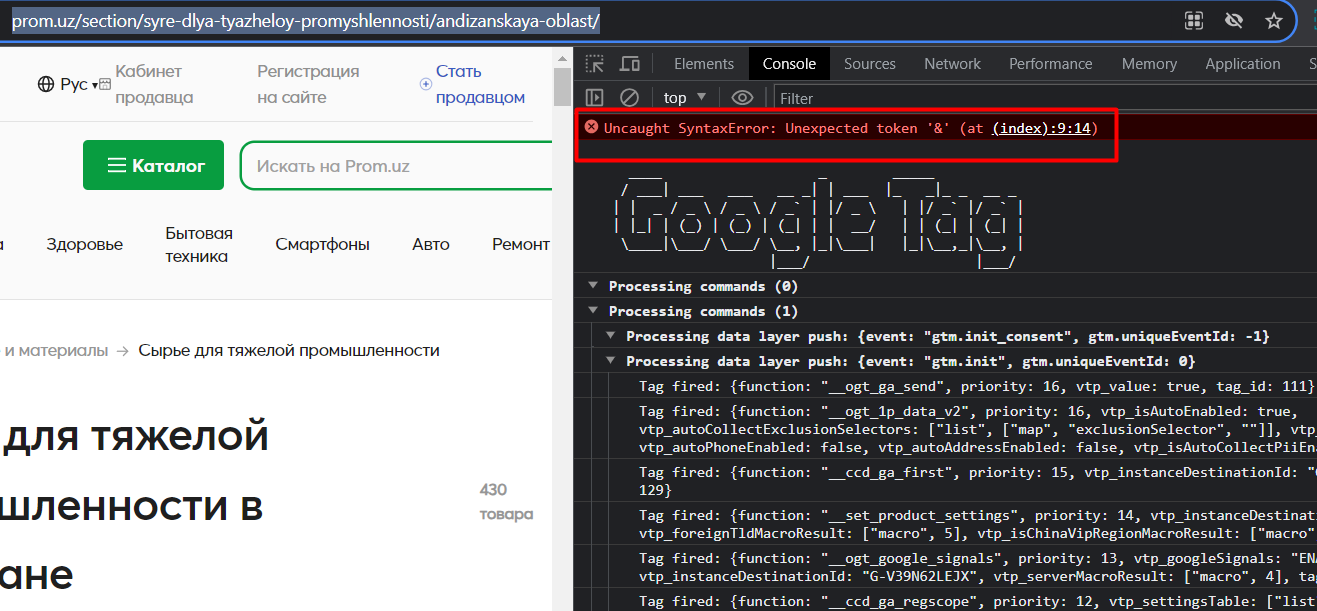The height and width of the screenshot is (611, 1317).
Task: Click the globe icon beside Рус
Action: [46, 85]
